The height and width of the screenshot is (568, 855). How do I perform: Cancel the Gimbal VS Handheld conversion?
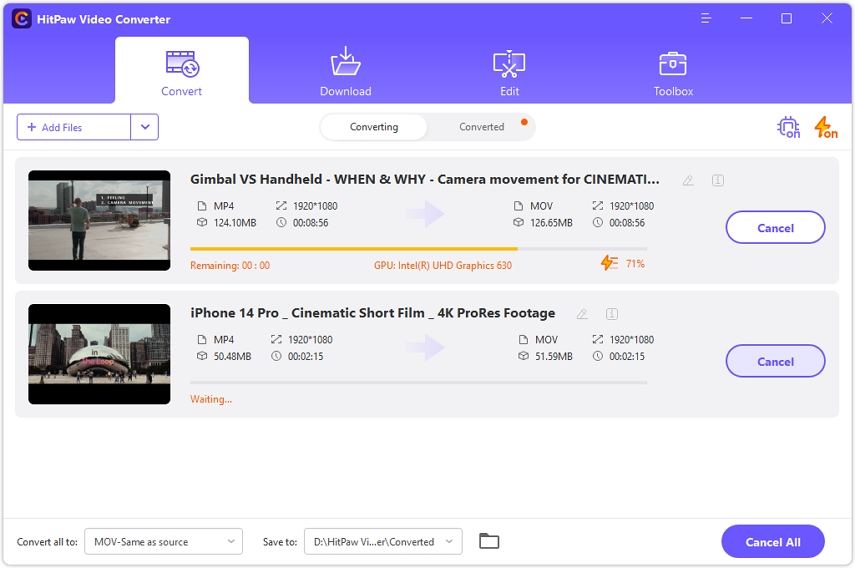tap(775, 227)
